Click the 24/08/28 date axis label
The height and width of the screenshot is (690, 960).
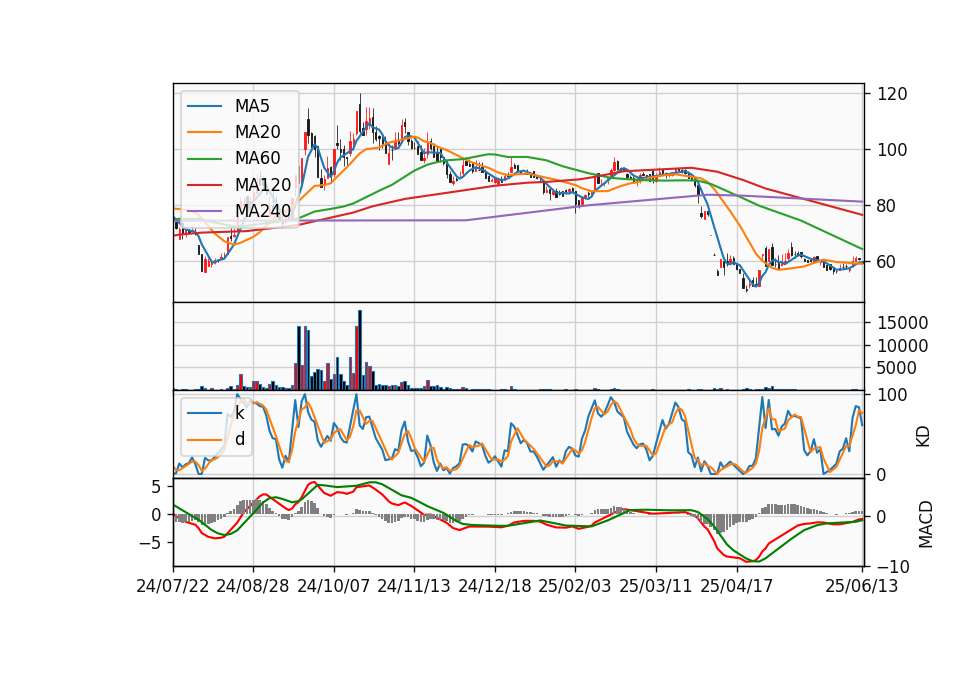[x=253, y=586]
